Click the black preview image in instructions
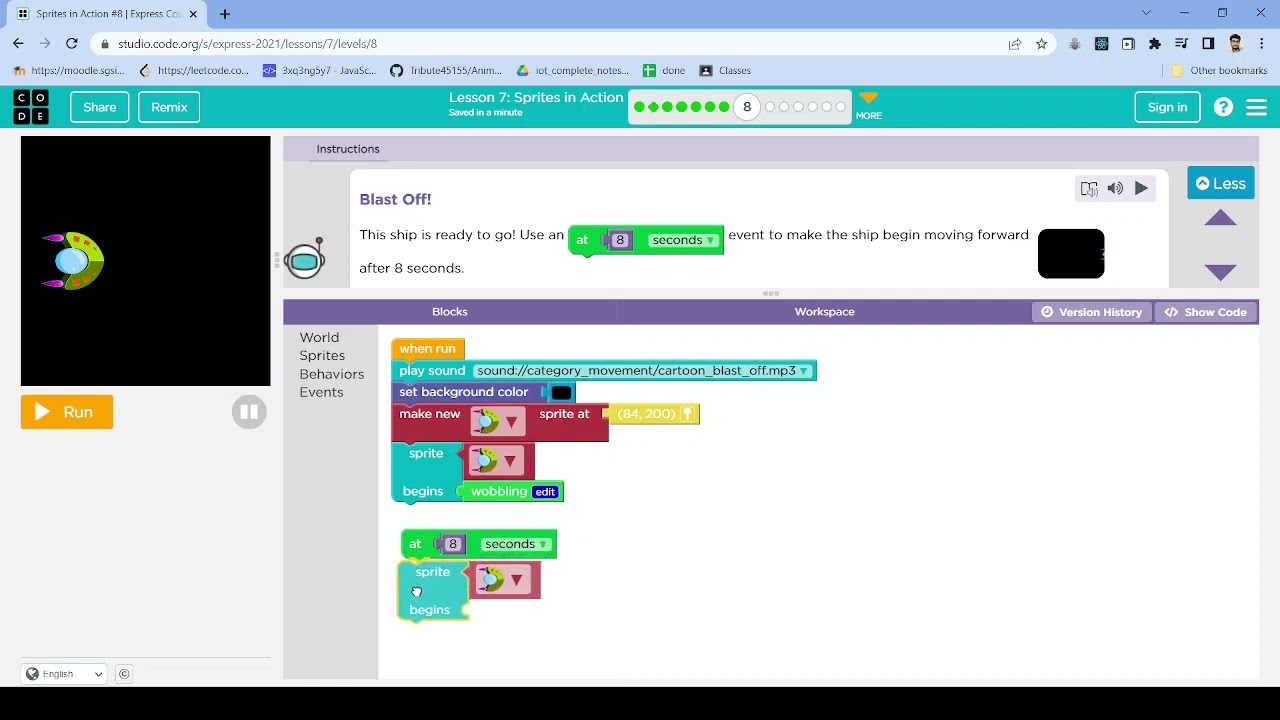1280x720 pixels. [1071, 254]
